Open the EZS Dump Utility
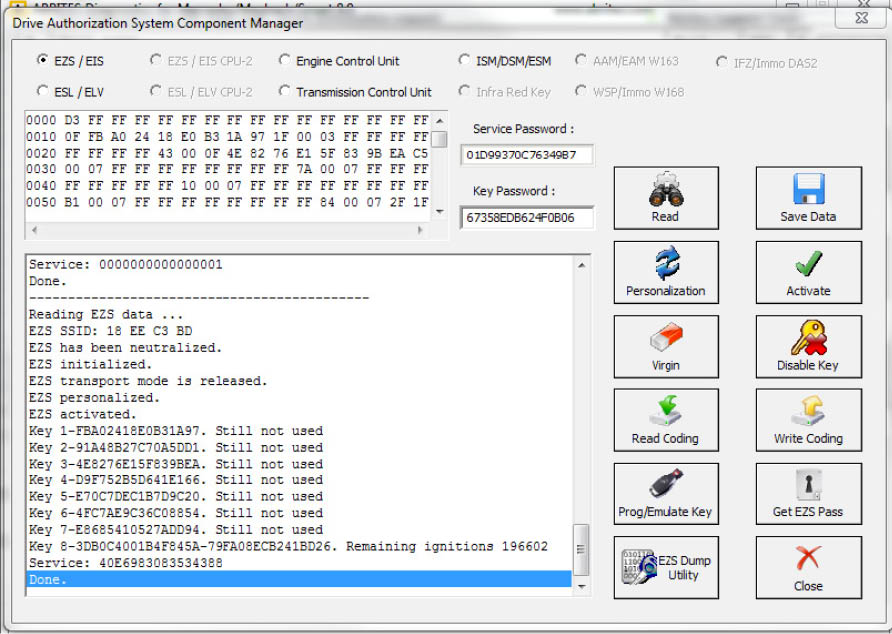Viewport: 892px width, 634px height. (665, 568)
